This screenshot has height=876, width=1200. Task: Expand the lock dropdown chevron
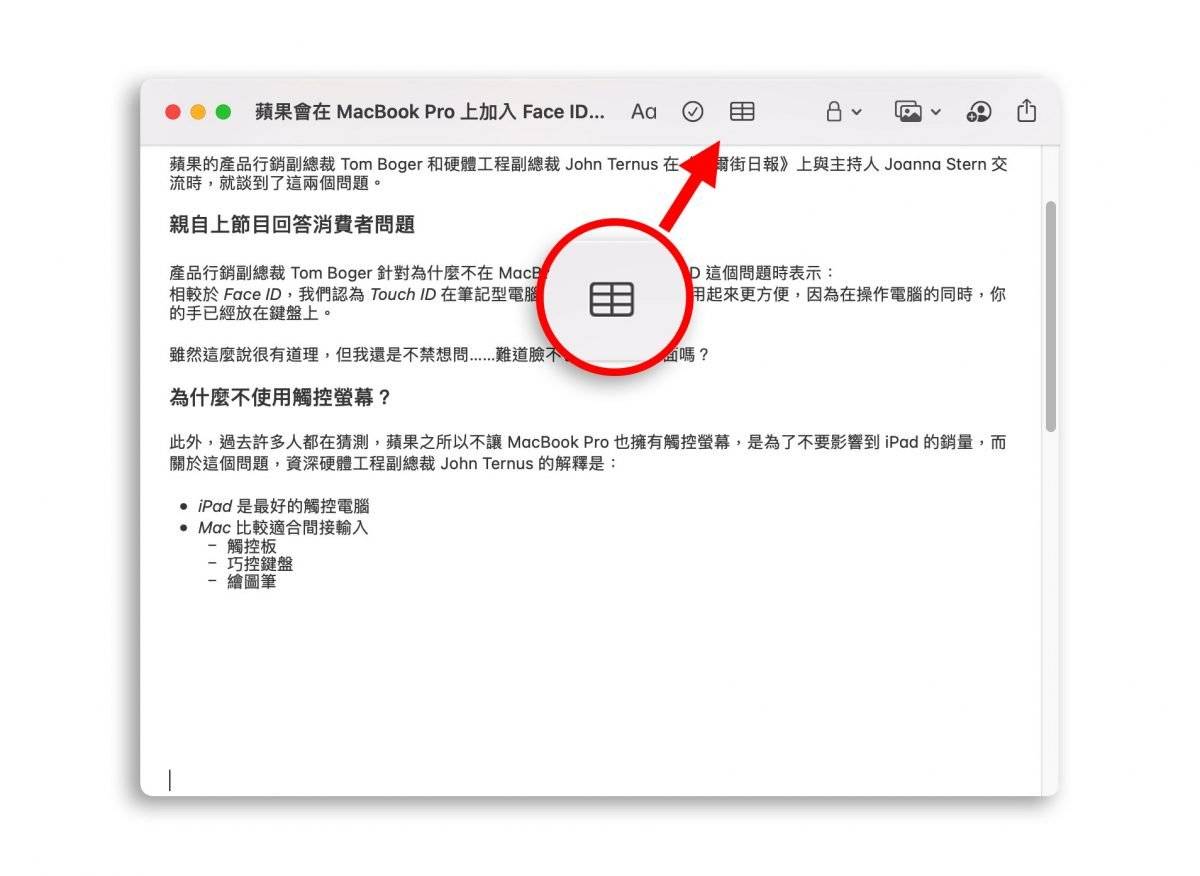[857, 113]
